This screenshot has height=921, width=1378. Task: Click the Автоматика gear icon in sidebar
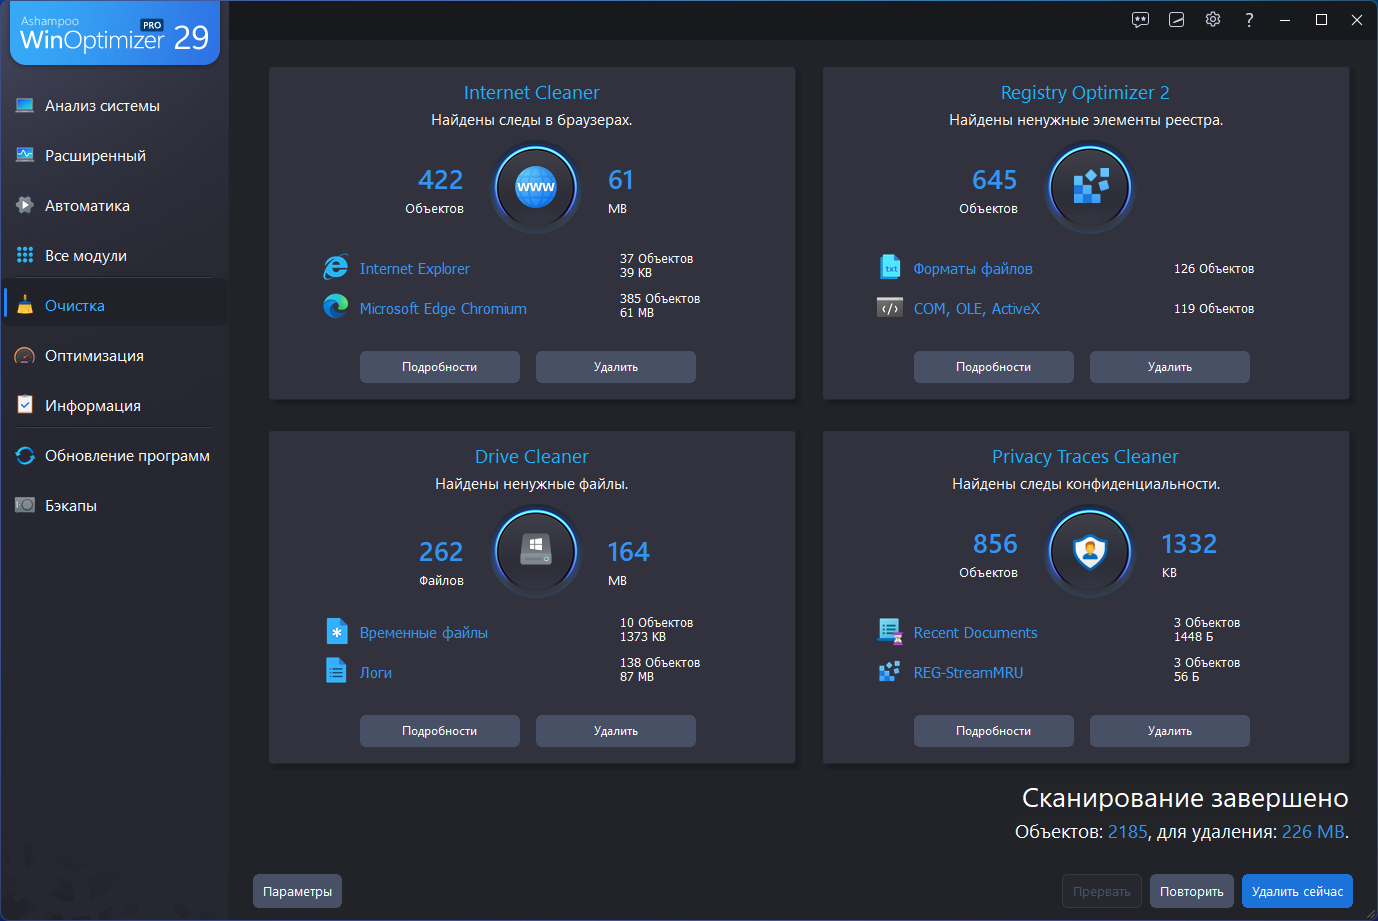[25, 205]
